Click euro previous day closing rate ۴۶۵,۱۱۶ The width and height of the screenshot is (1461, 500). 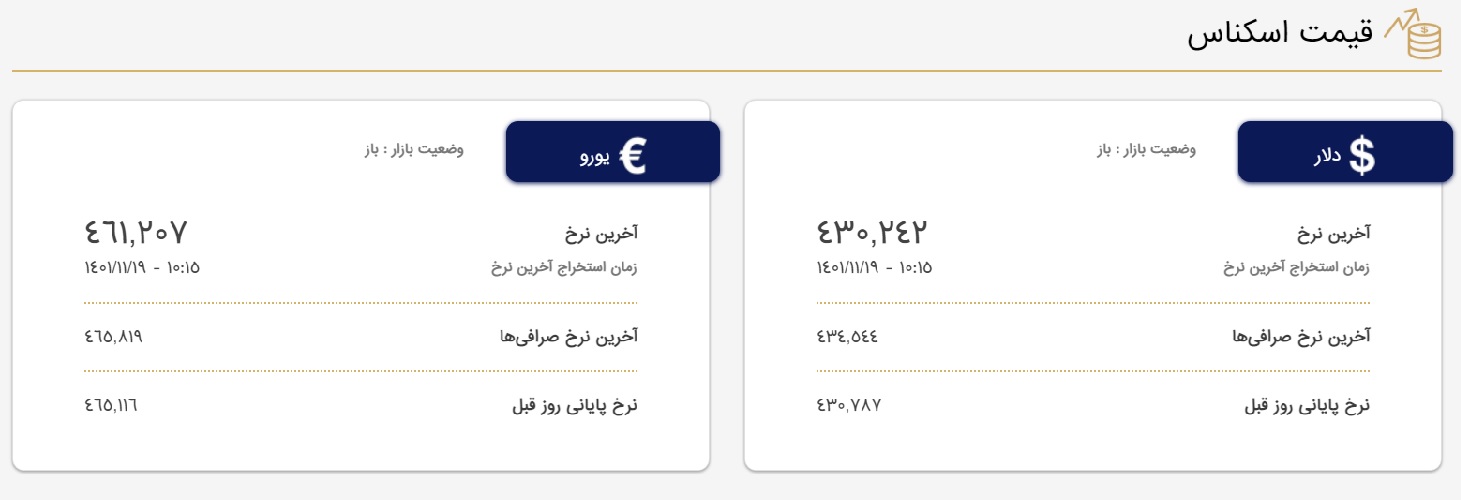(111, 405)
